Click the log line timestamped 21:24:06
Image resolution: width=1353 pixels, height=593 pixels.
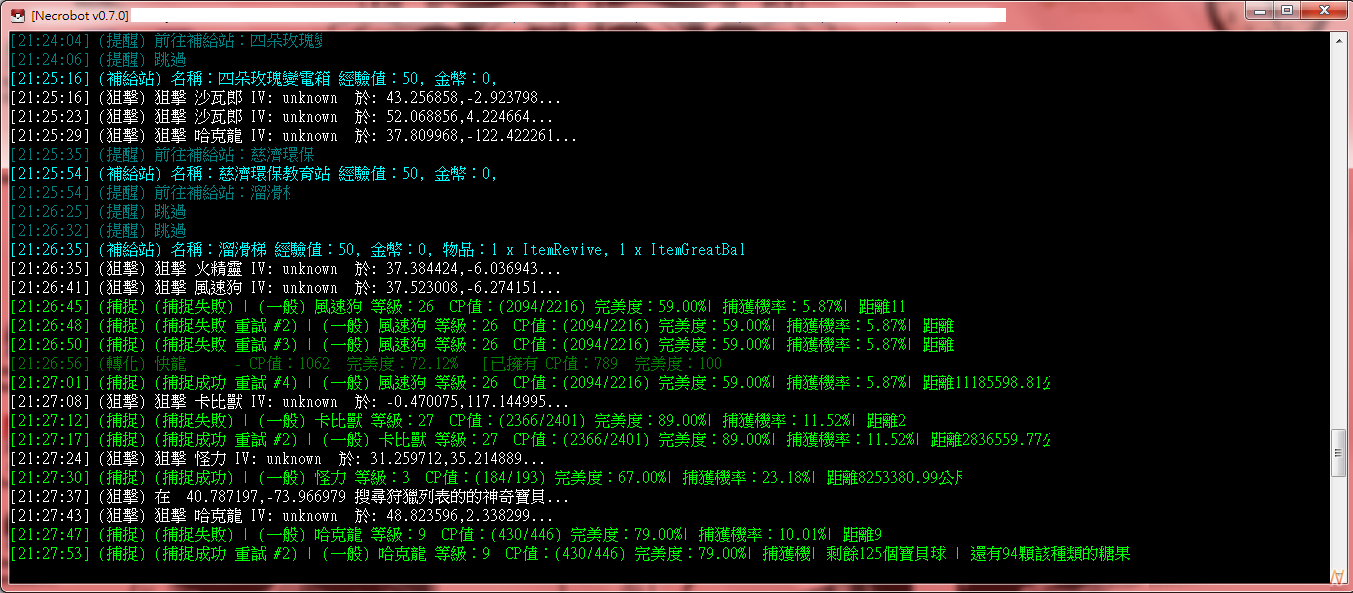[x=98, y=60]
